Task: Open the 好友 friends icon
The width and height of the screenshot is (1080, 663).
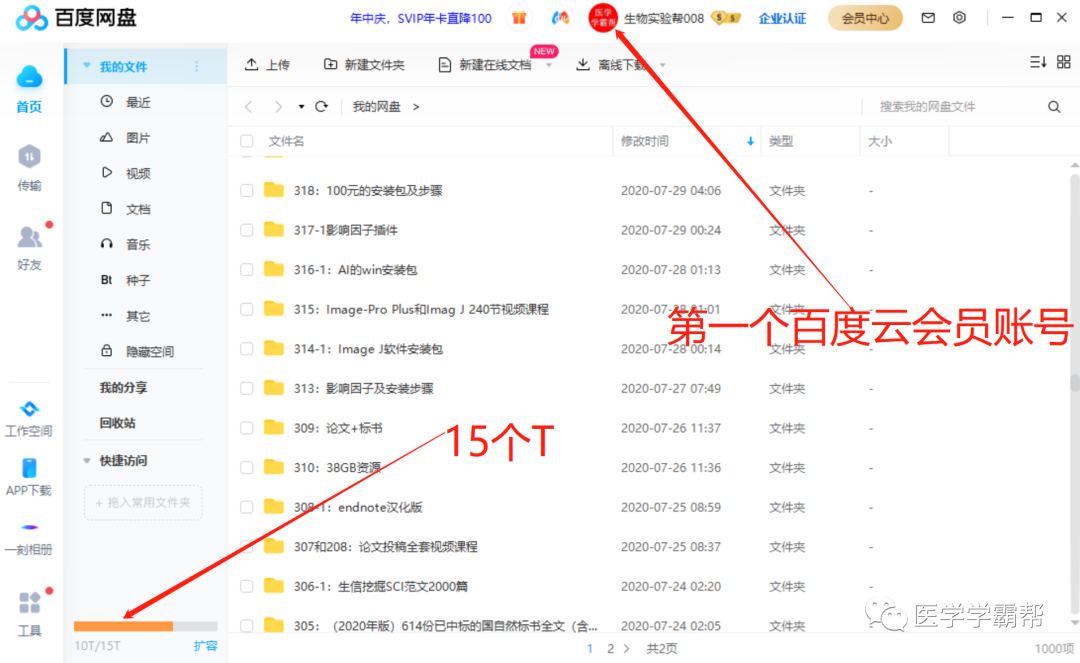Action: pyautogui.click(x=29, y=238)
